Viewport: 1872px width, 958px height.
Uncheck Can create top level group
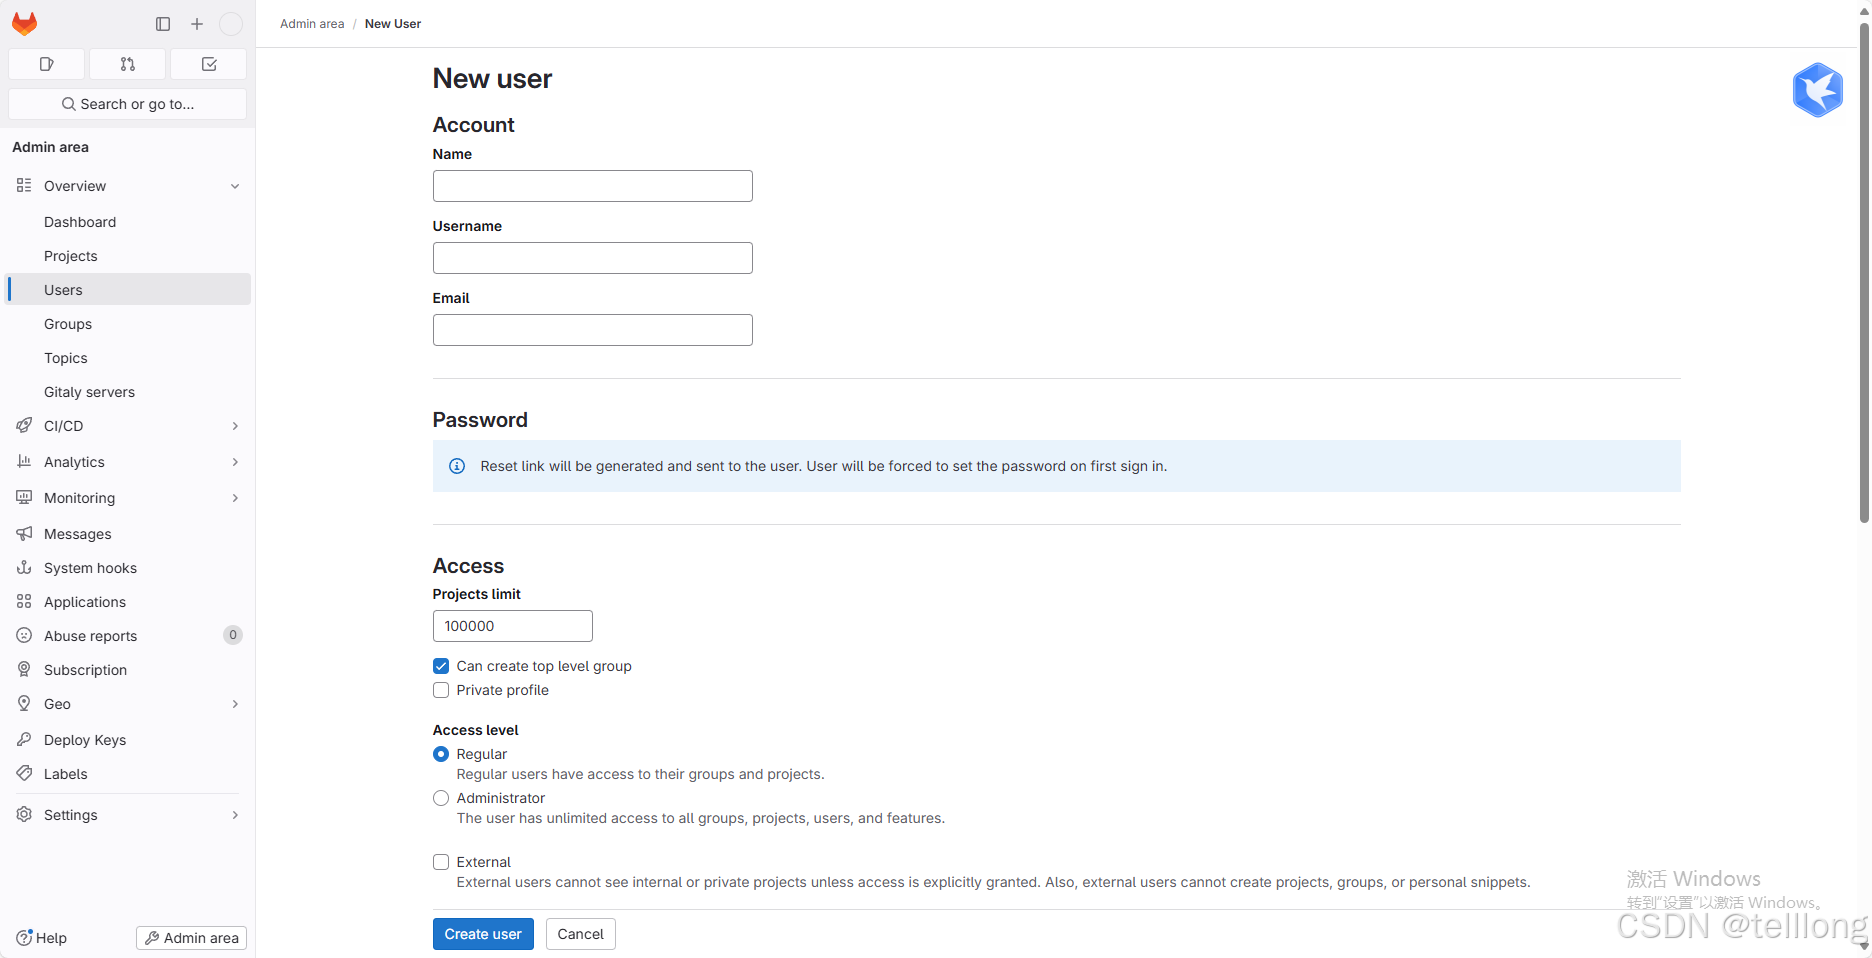(441, 666)
